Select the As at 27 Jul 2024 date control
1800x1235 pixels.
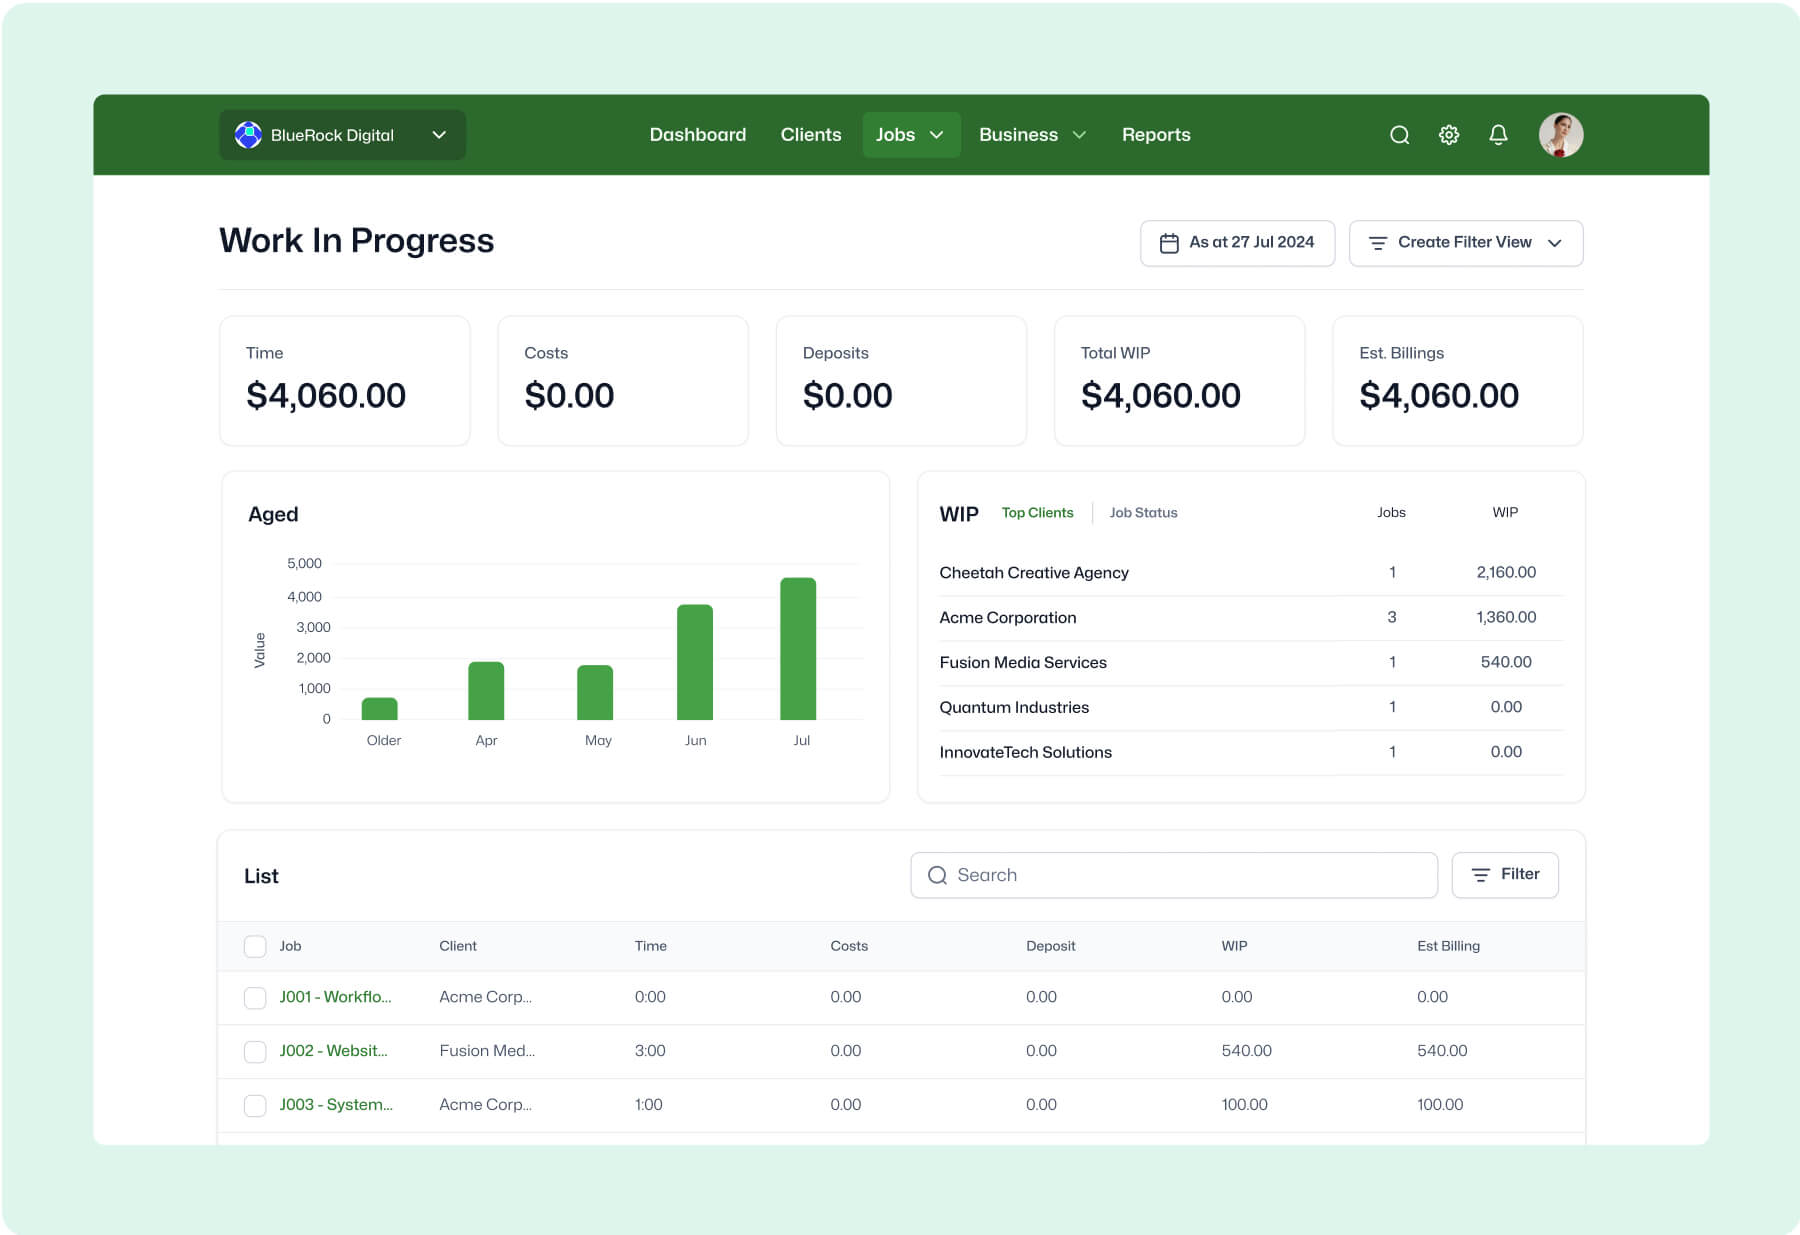pyautogui.click(x=1237, y=242)
